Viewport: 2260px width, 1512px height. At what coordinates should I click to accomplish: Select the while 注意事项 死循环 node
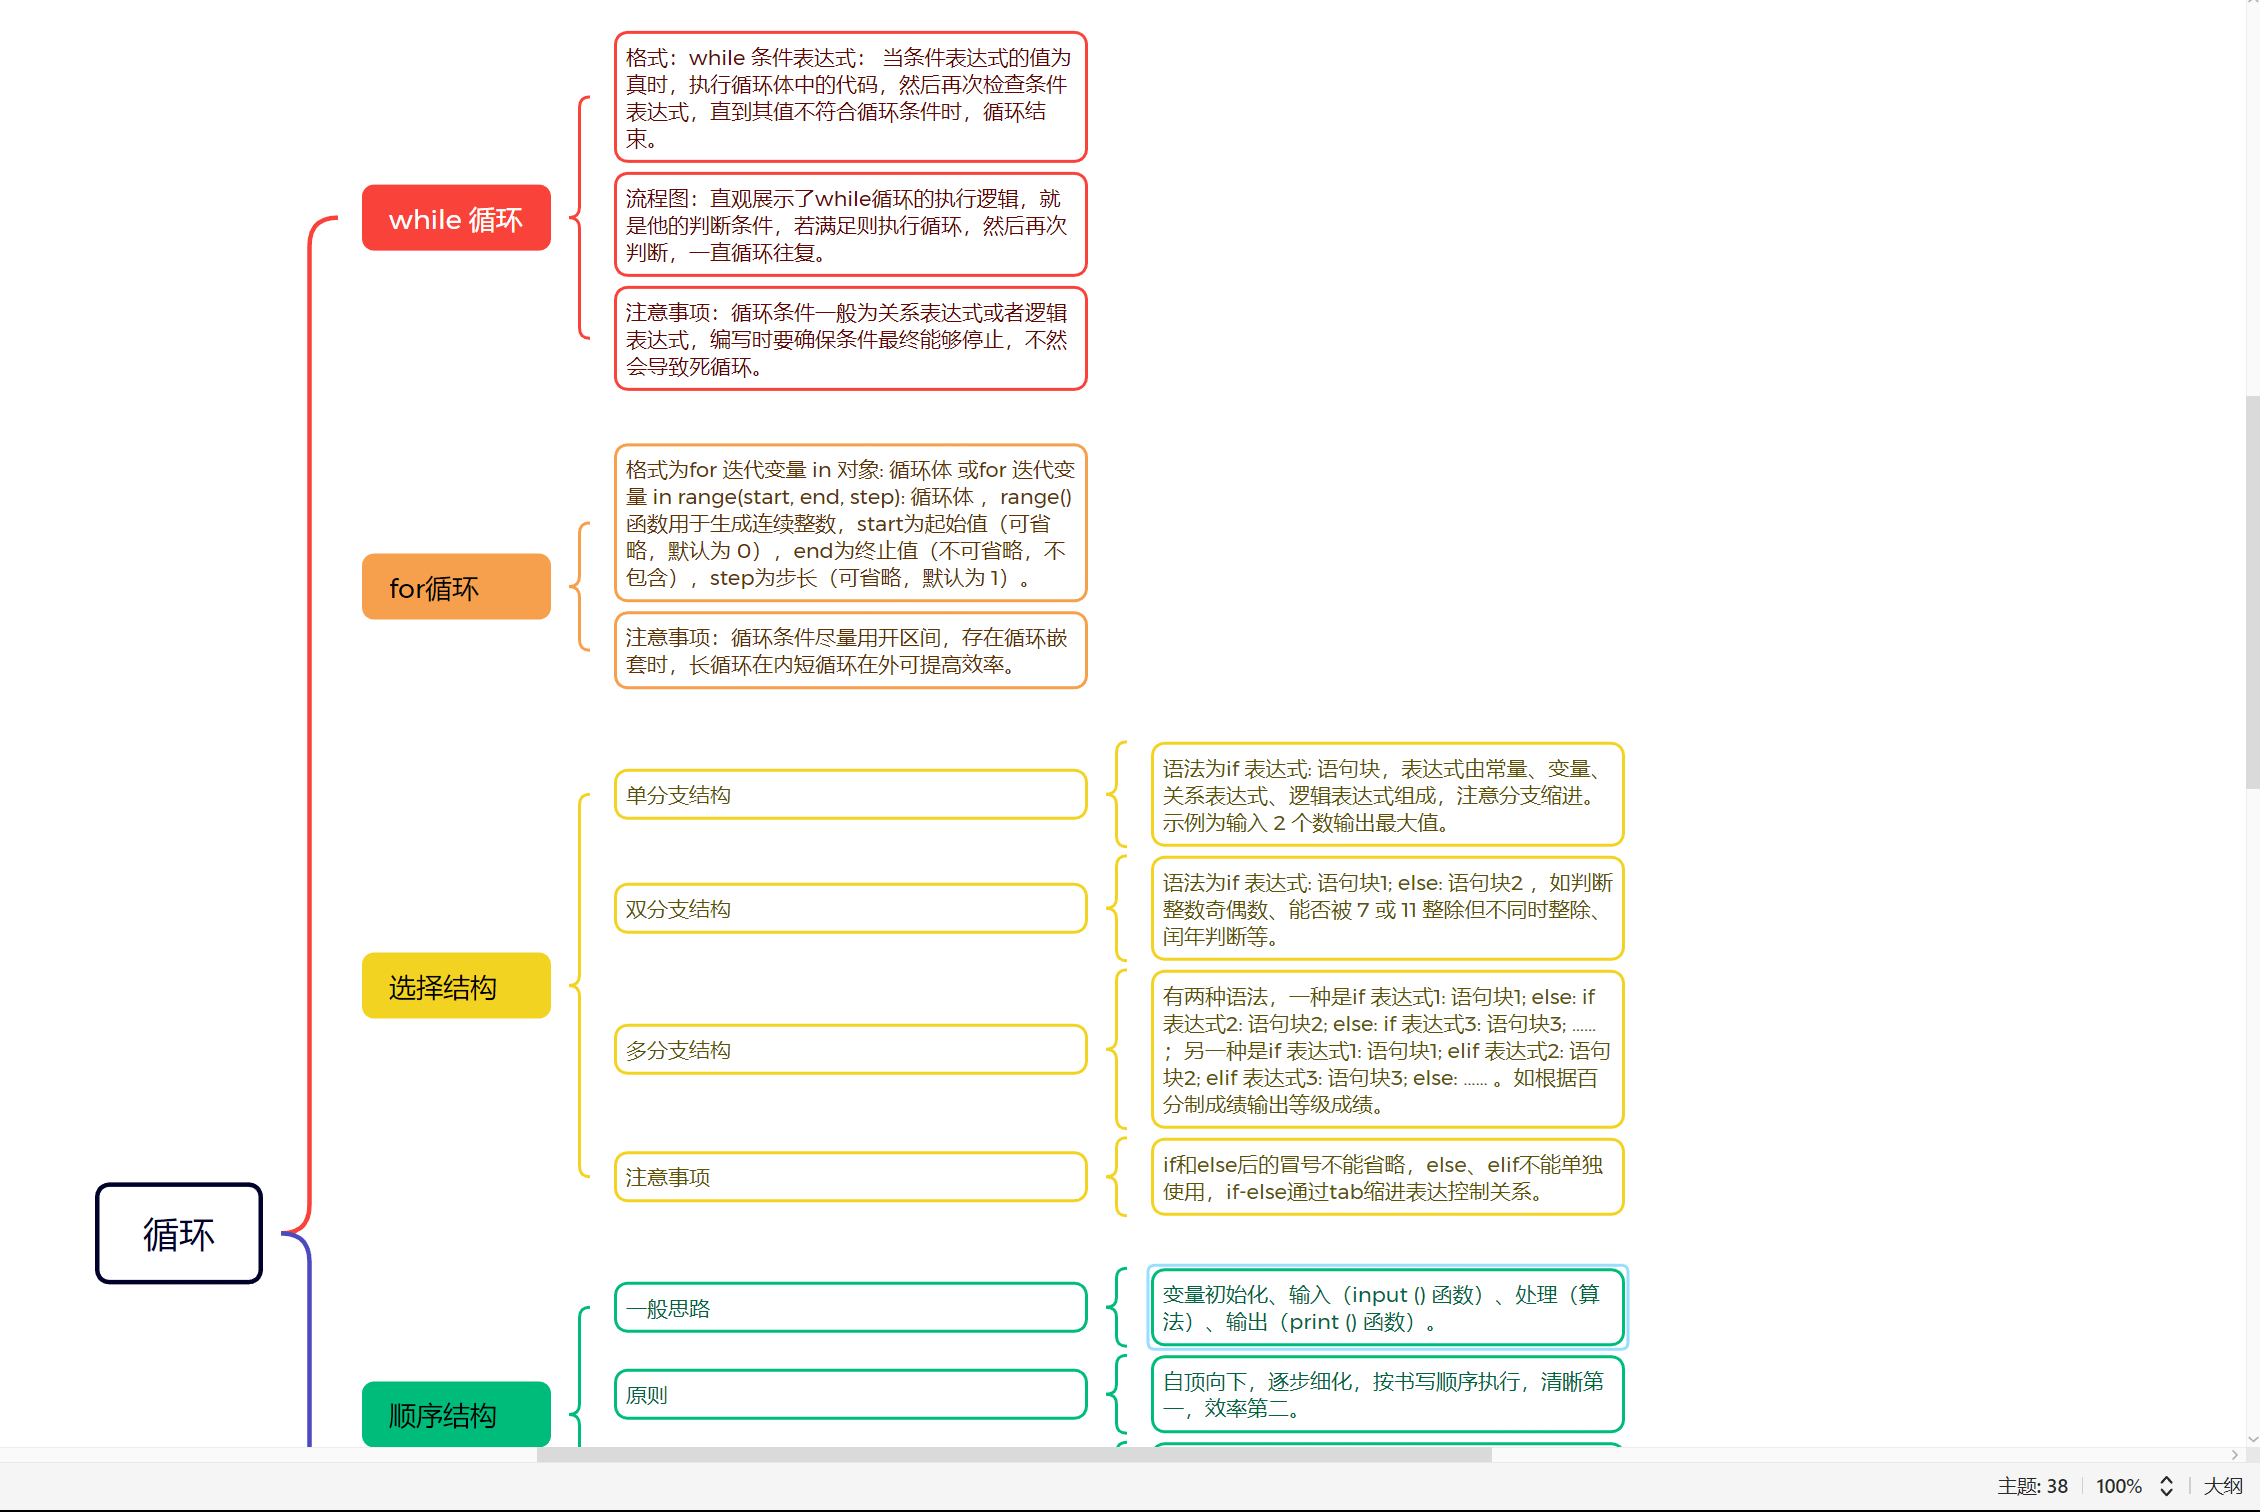851,339
